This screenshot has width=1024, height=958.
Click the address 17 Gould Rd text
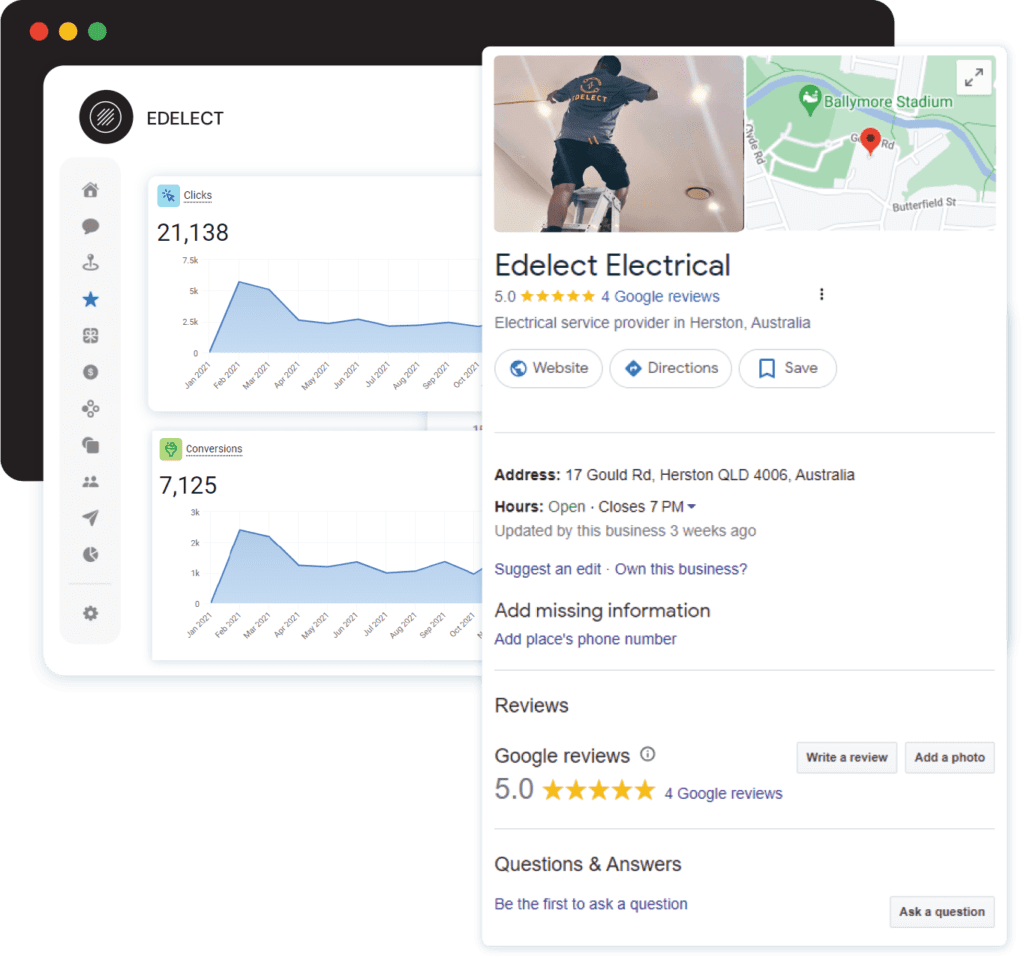710,475
